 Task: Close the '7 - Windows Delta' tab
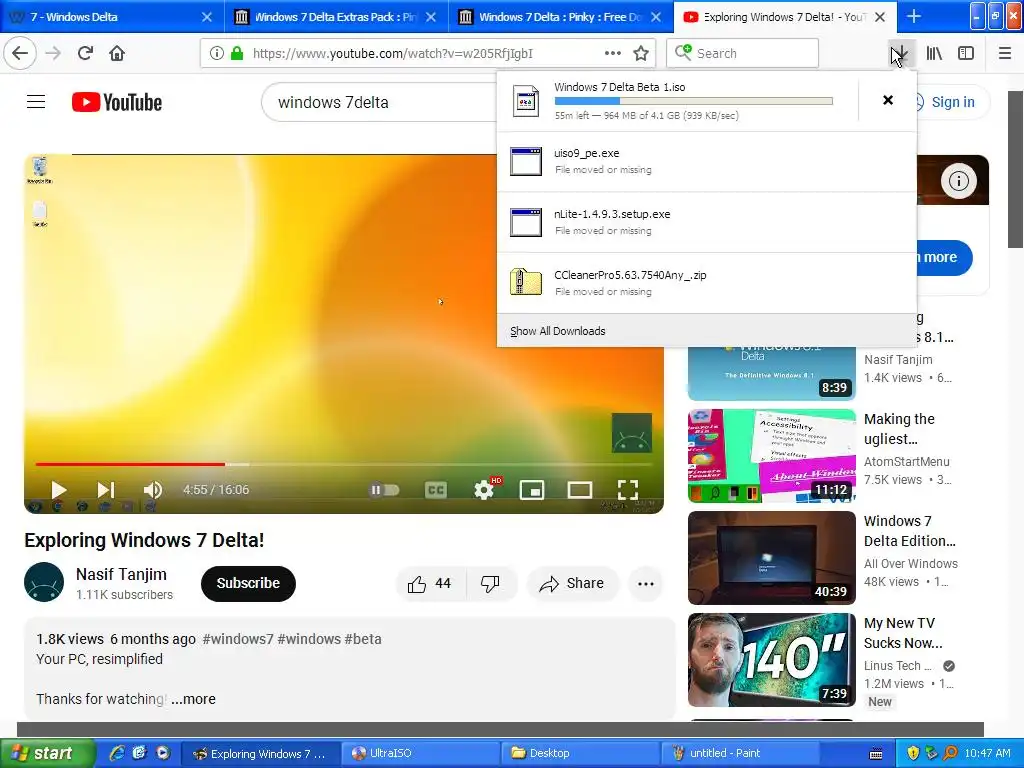coord(206,17)
